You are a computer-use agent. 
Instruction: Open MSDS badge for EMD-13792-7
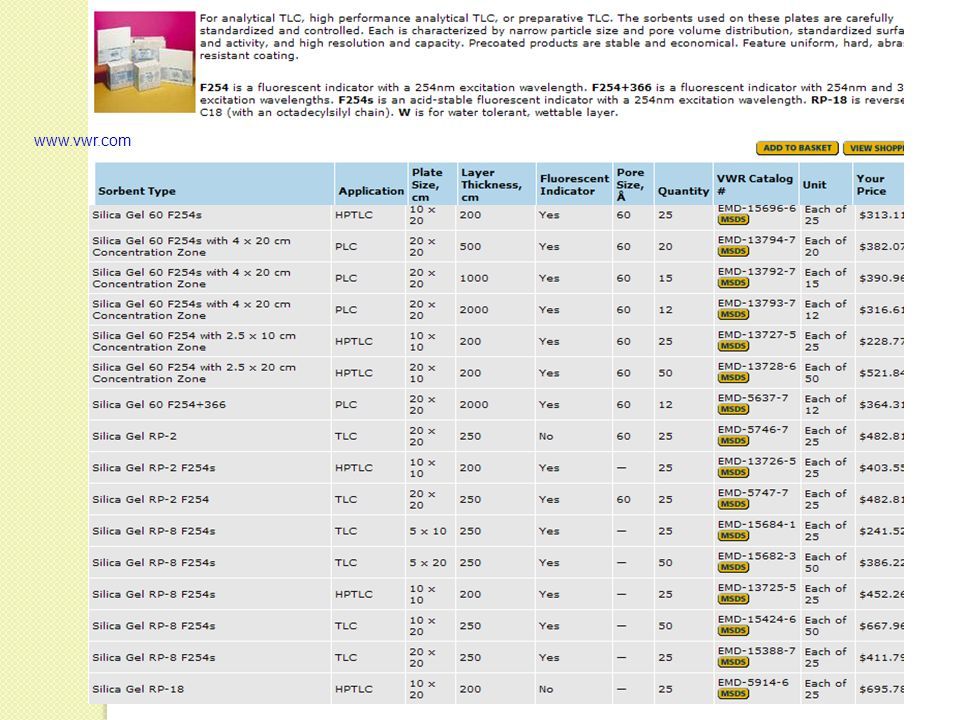point(733,283)
